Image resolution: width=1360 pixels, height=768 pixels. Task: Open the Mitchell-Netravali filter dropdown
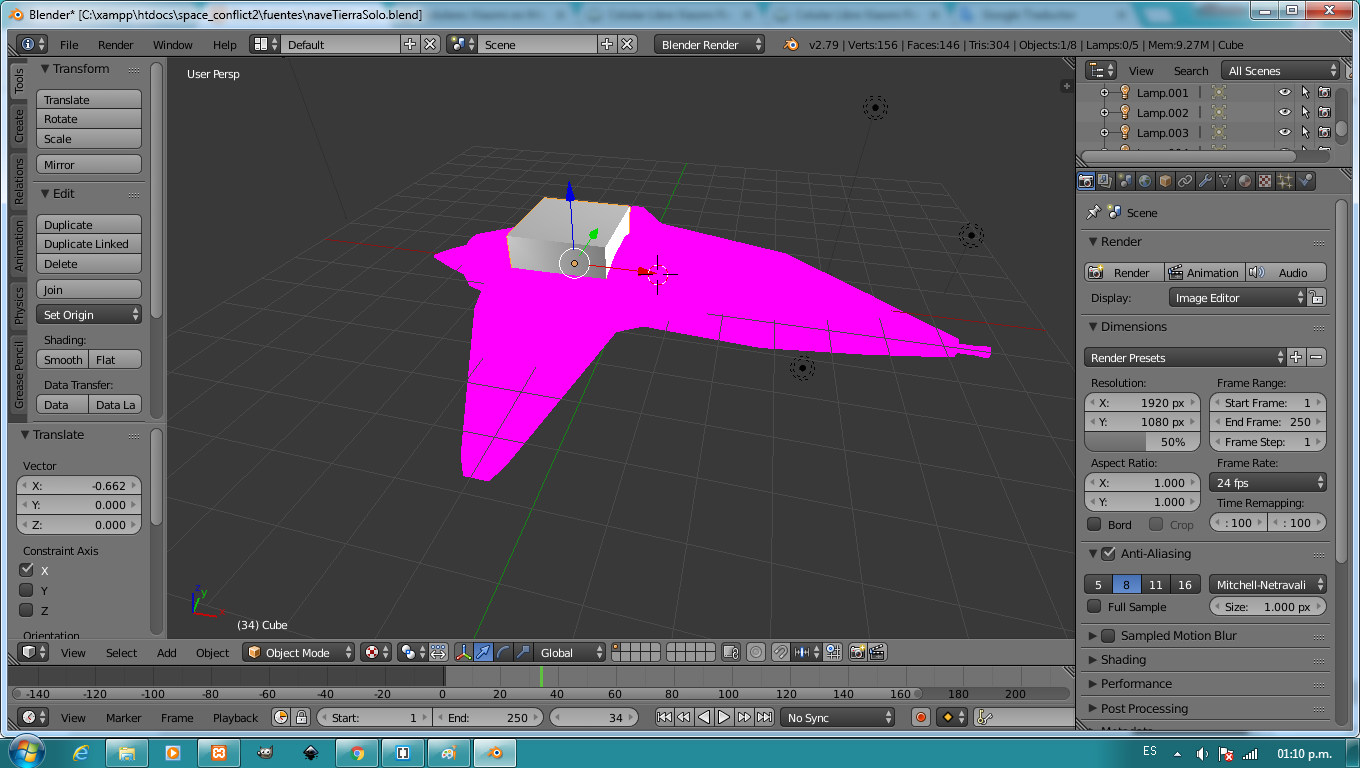pyautogui.click(x=1268, y=584)
